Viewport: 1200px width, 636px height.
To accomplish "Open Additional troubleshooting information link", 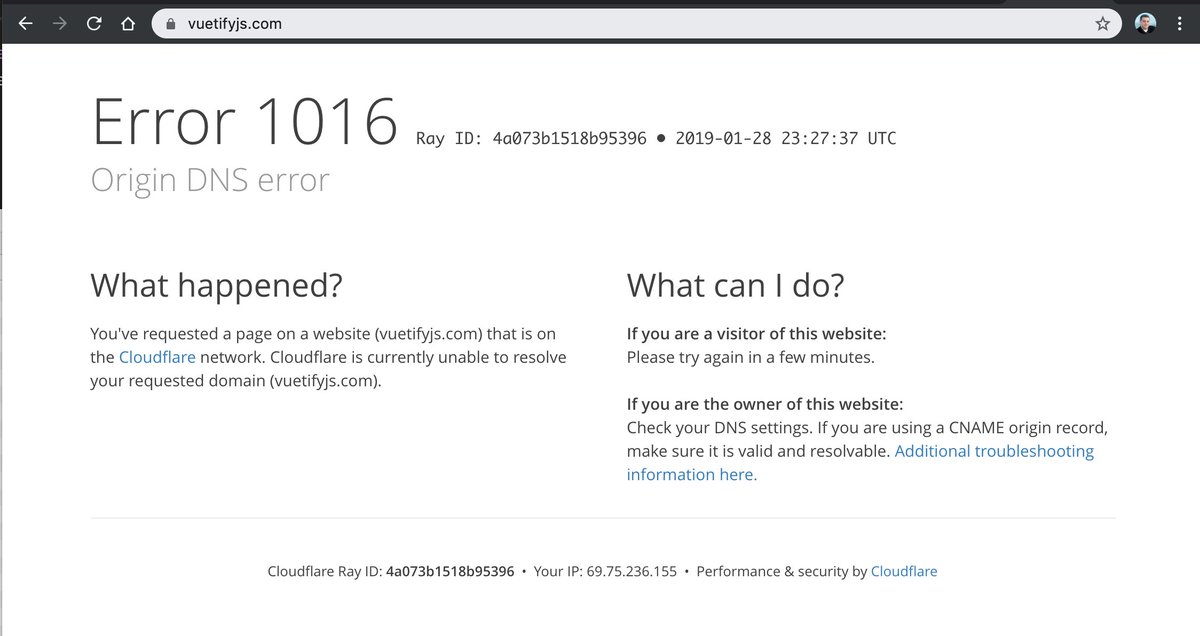I will pos(860,462).
